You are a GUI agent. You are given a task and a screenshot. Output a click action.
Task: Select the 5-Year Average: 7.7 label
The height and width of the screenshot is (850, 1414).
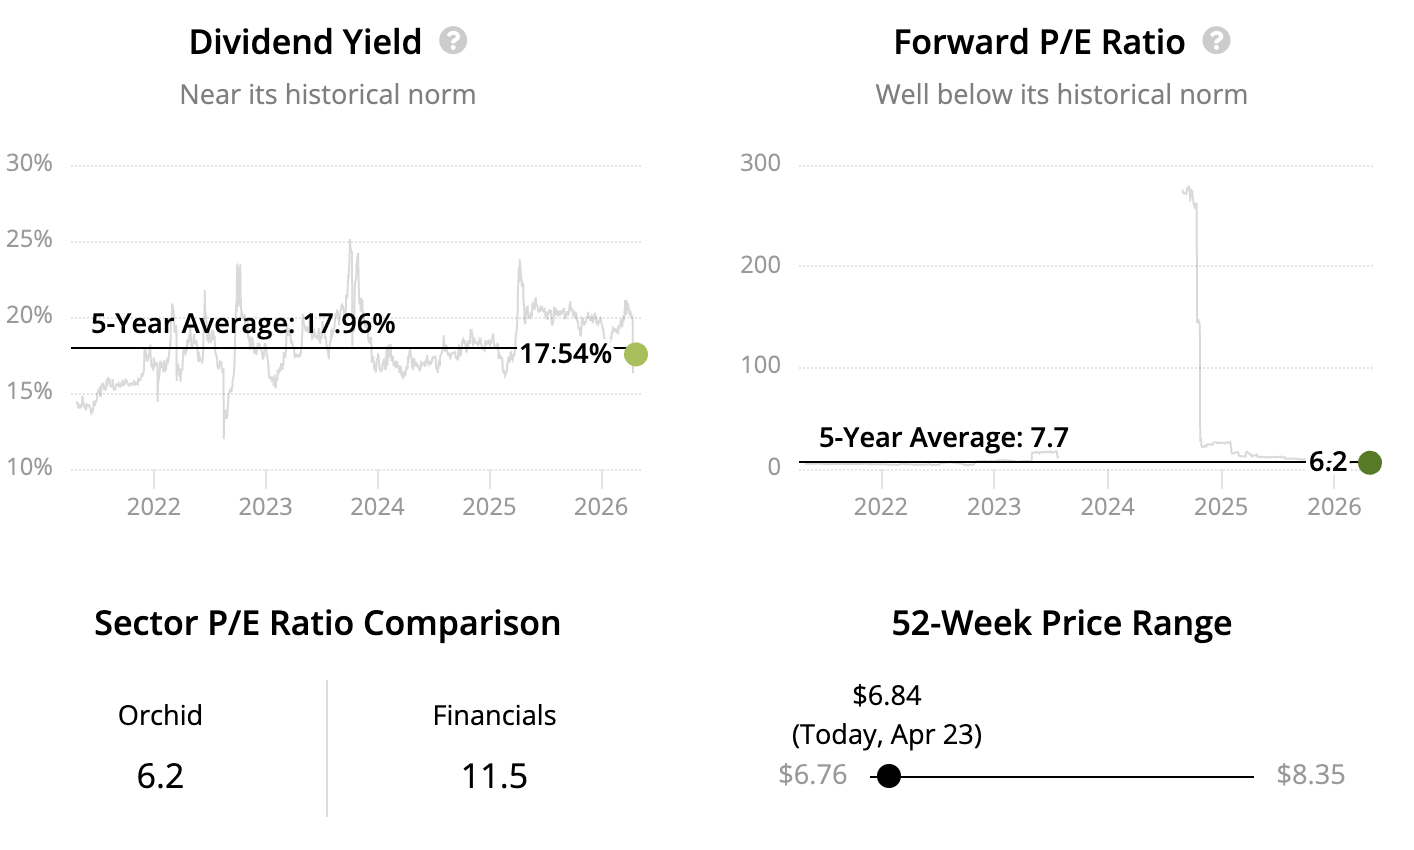click(x=943, y=438)
